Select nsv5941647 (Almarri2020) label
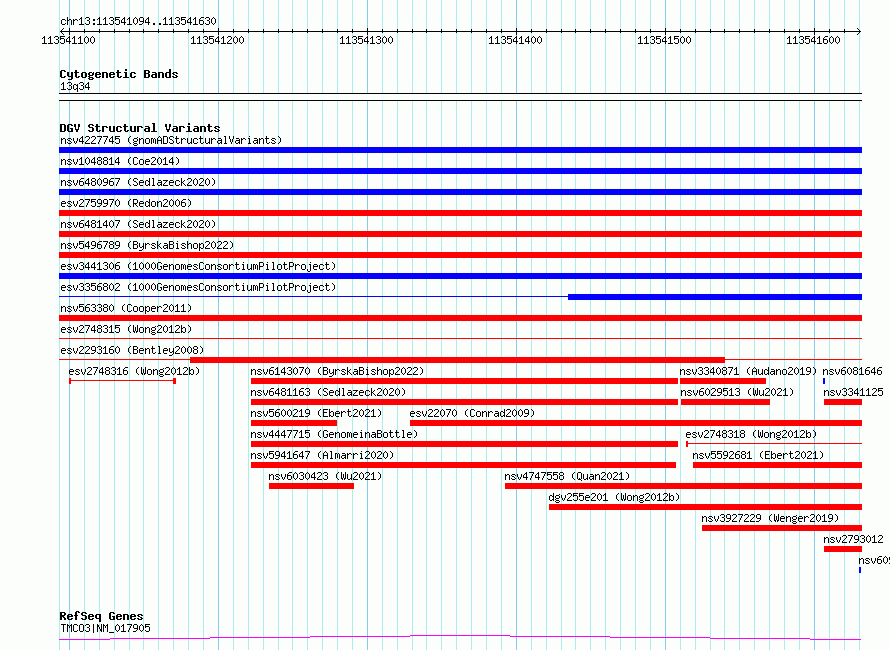 coord(322,455)
